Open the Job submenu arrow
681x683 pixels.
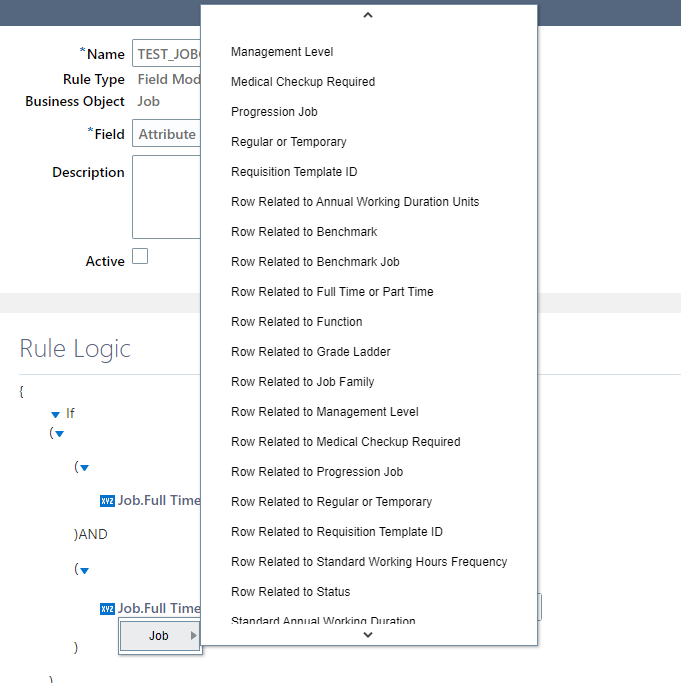(x=193, y=636)
